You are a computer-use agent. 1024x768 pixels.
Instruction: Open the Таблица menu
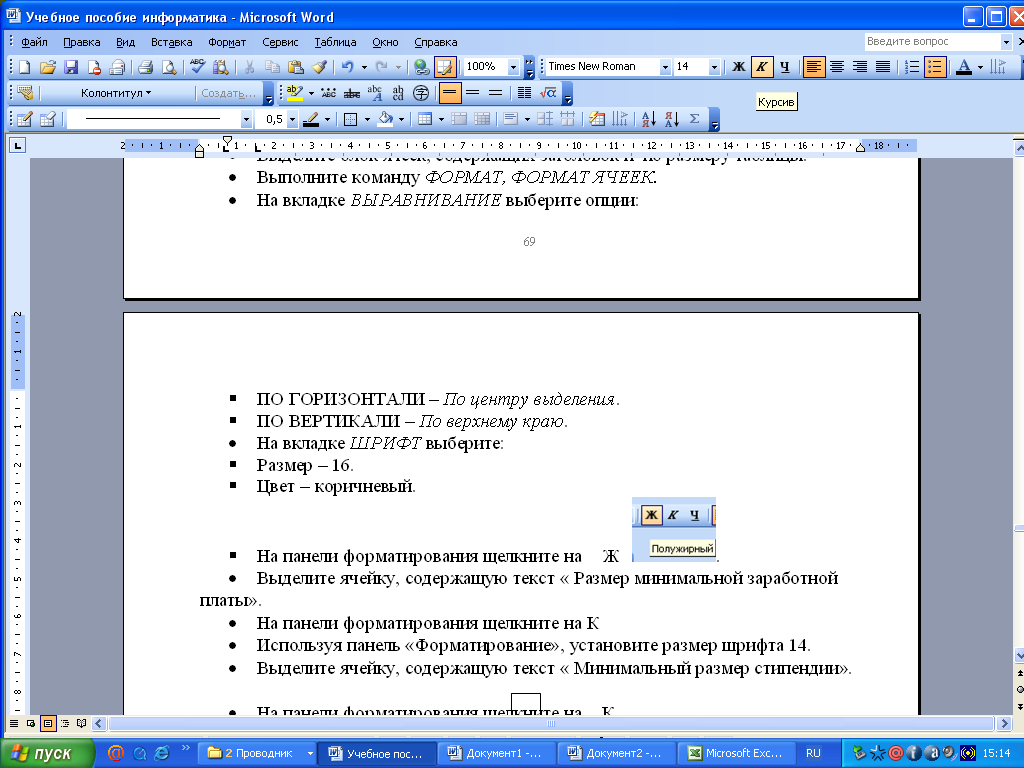pos(335,42)
